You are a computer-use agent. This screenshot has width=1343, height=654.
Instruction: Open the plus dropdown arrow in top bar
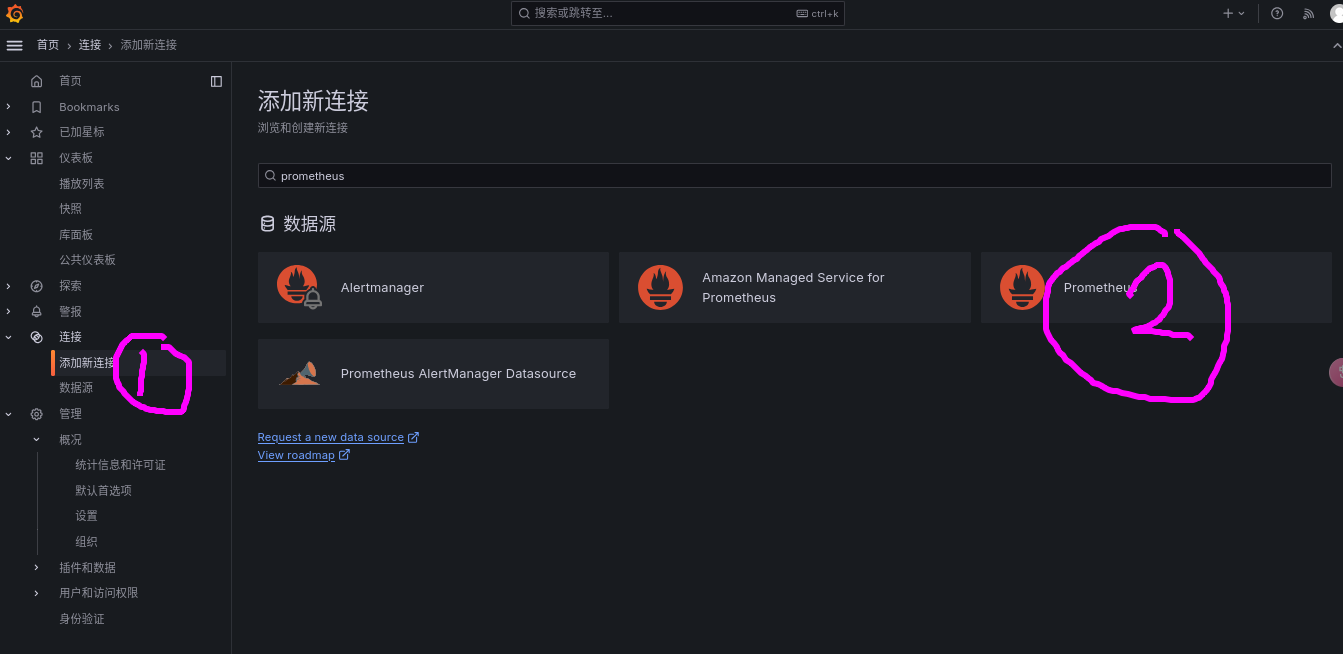click(1242, 14)
